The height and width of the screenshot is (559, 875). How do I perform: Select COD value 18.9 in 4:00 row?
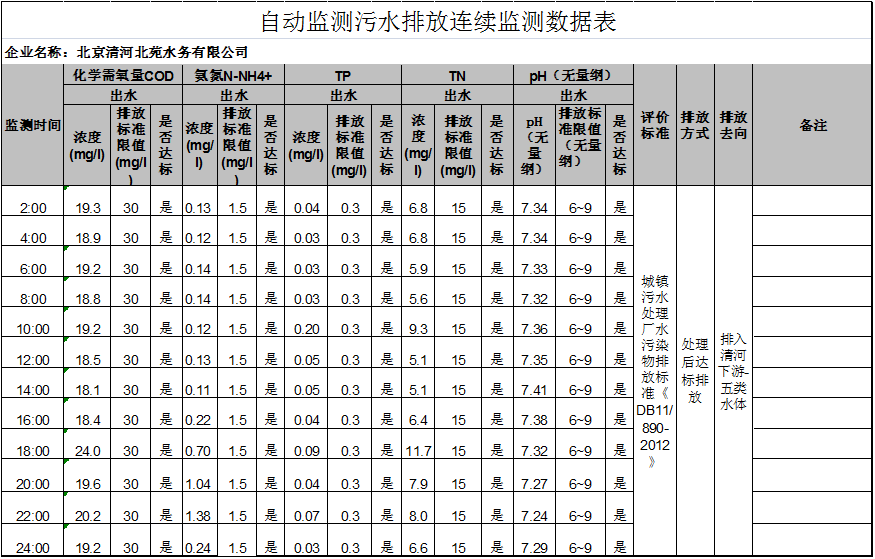[x=88, y=232]
